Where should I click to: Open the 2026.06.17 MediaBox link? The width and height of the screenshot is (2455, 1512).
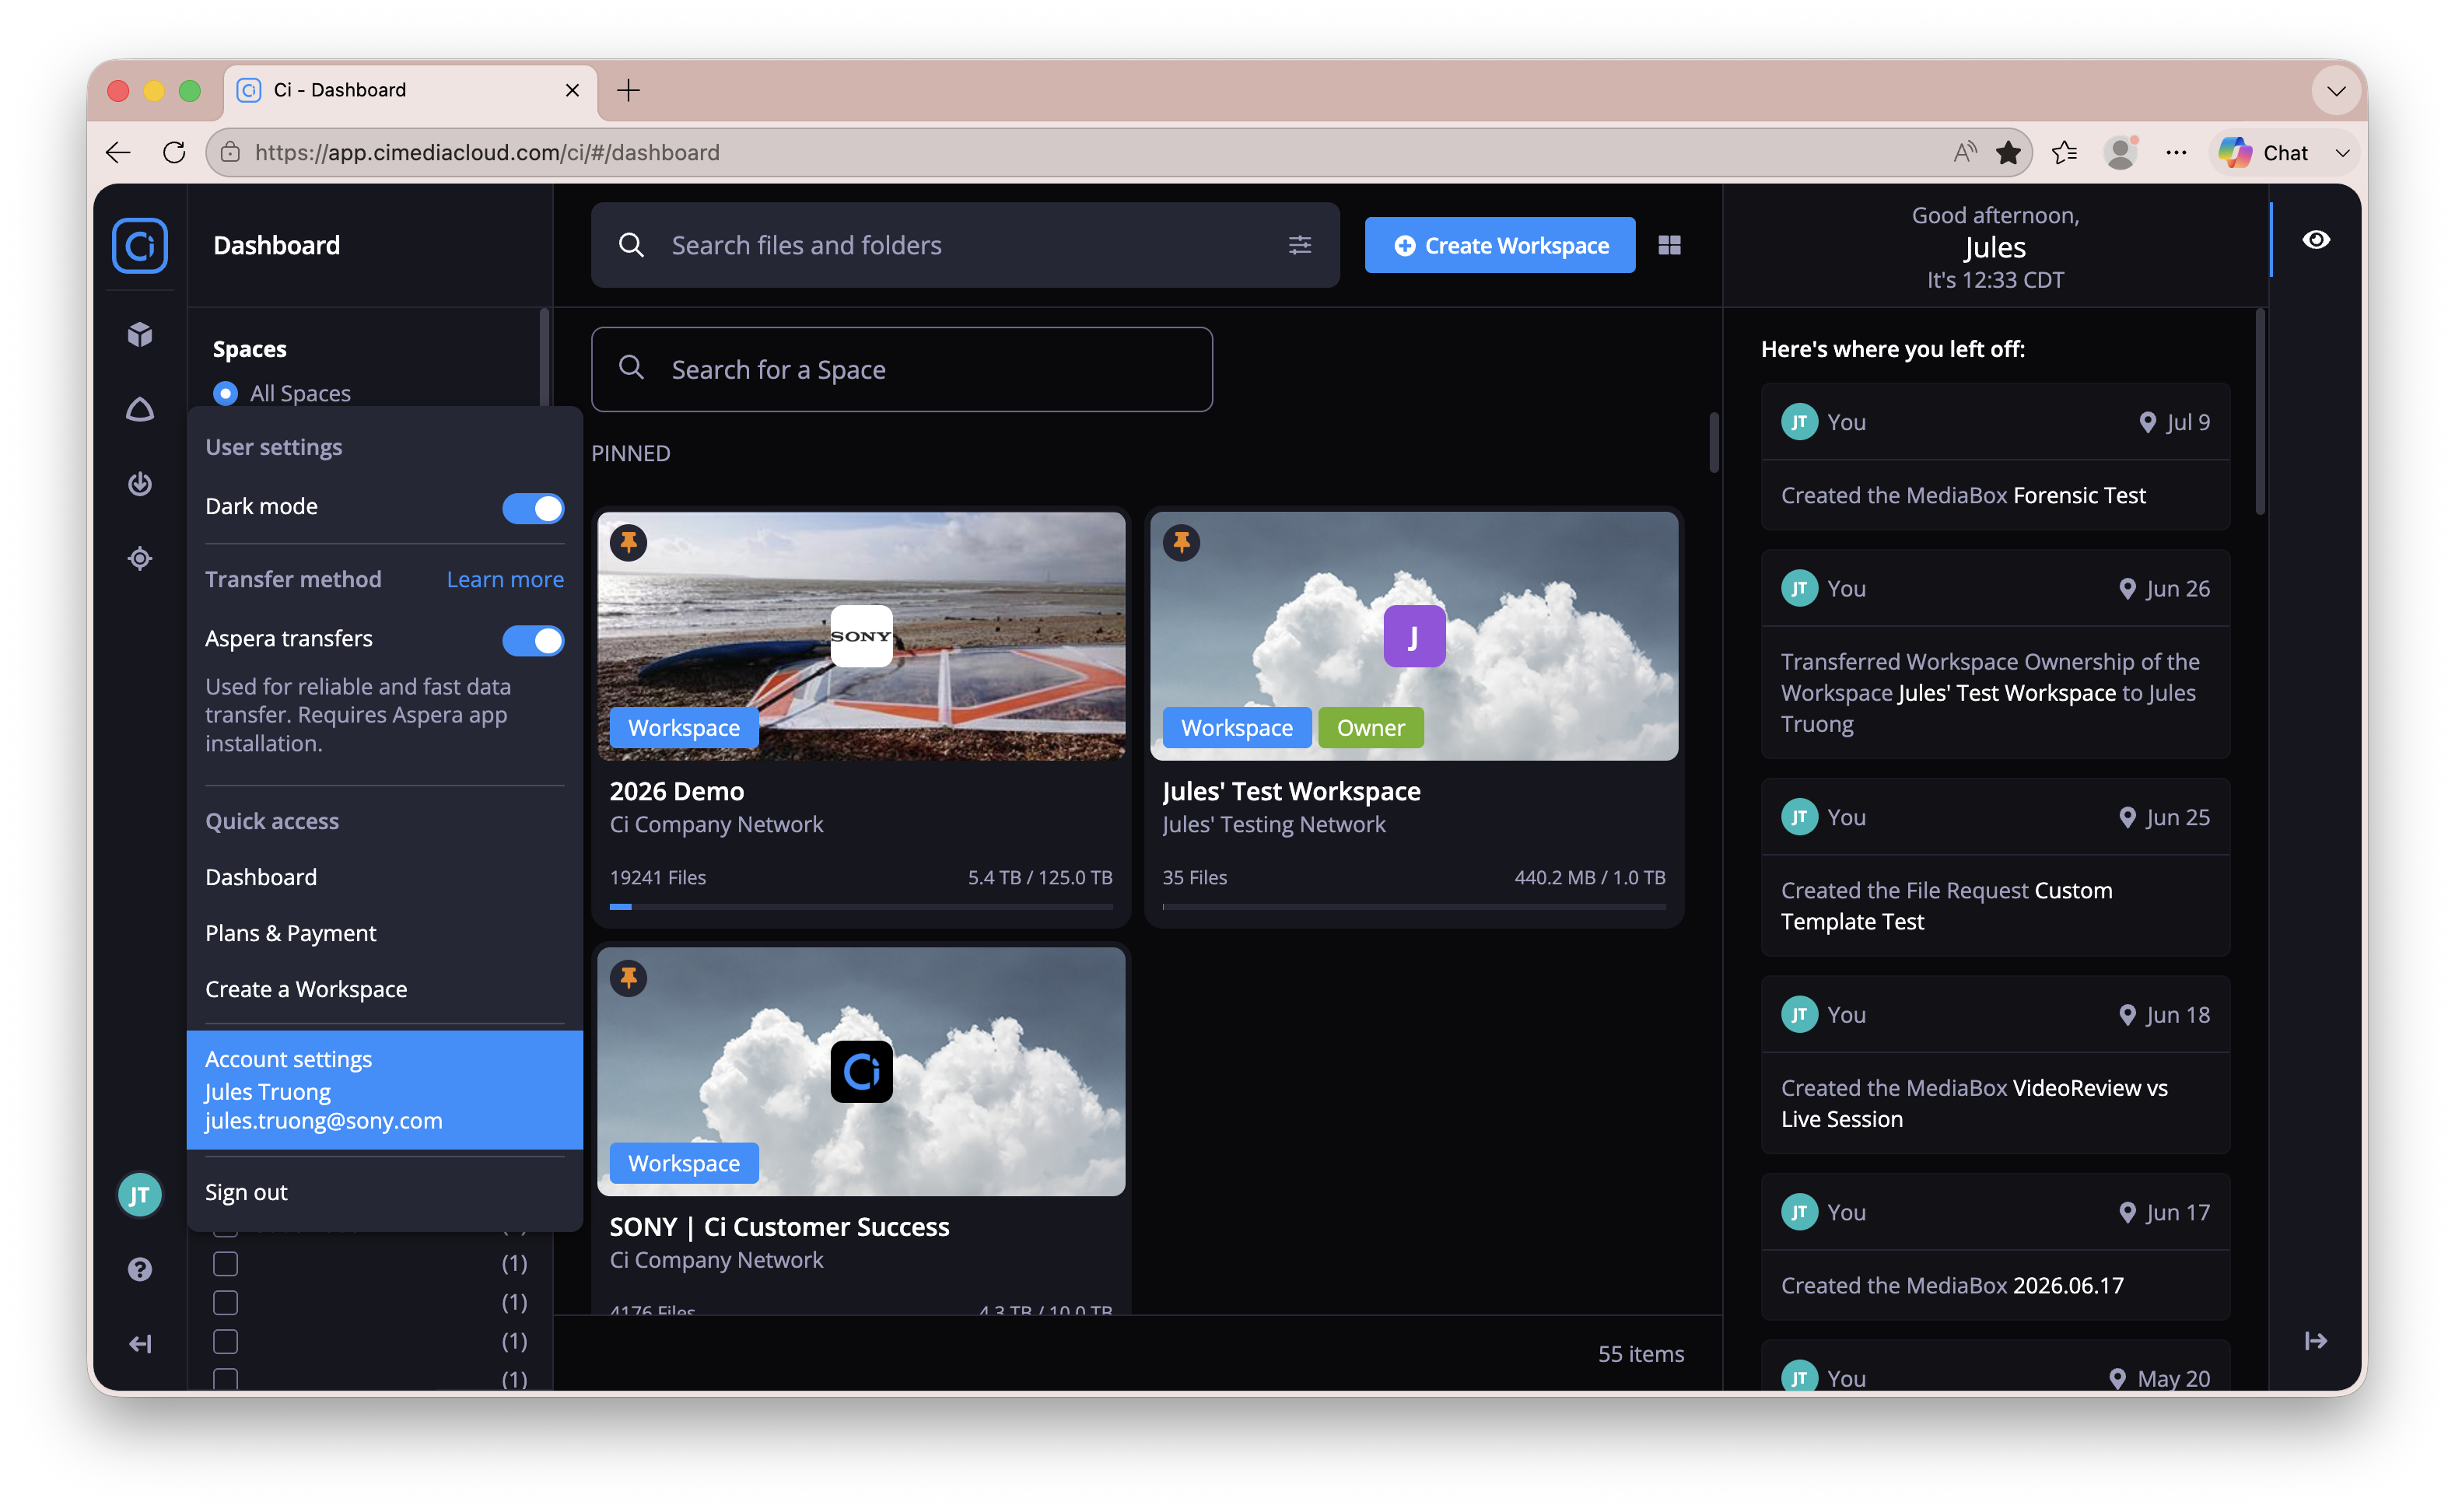[2068, 1285]
